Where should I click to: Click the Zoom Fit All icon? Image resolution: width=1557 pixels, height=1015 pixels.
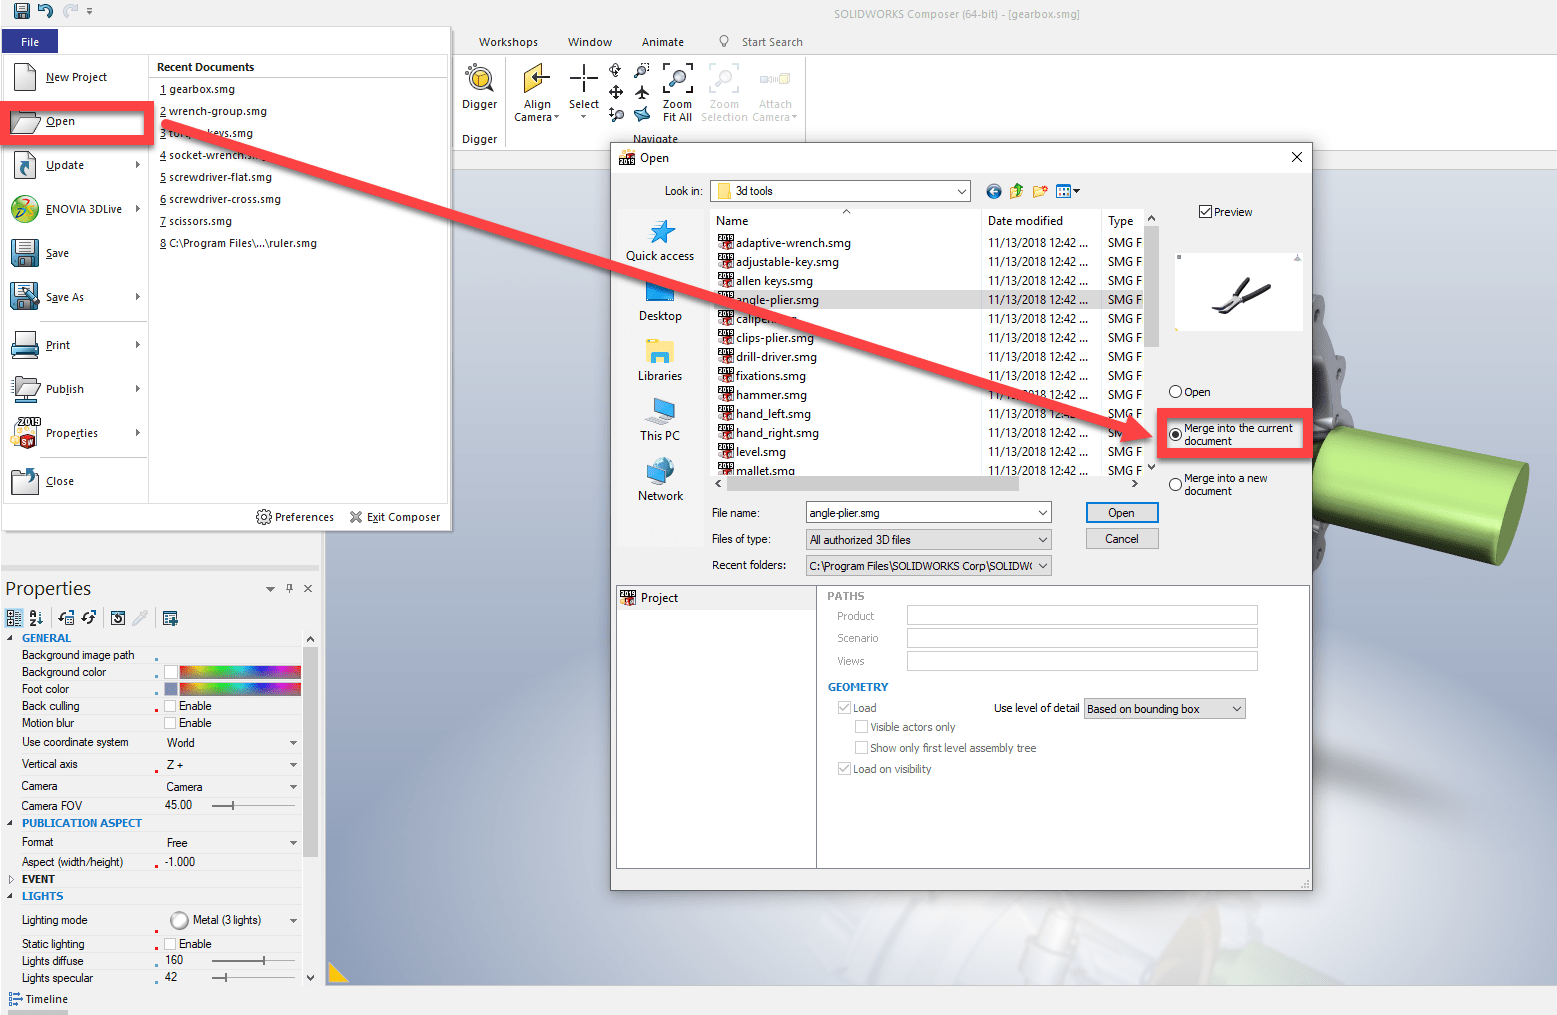click(677, 80)
